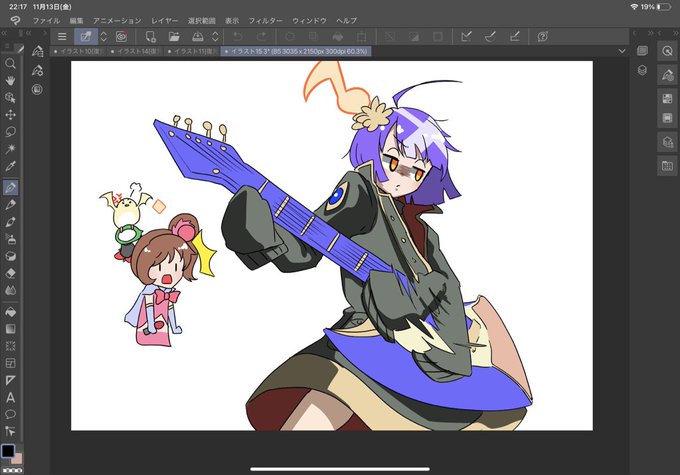Viewport: 680px width, 475px height.
Task: Select the Eraser tool
Action: (10, 273)
